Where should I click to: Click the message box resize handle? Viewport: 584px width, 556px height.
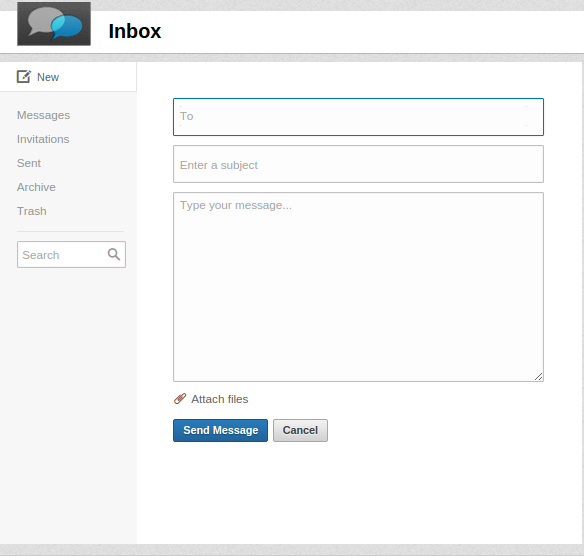[539, 377]
